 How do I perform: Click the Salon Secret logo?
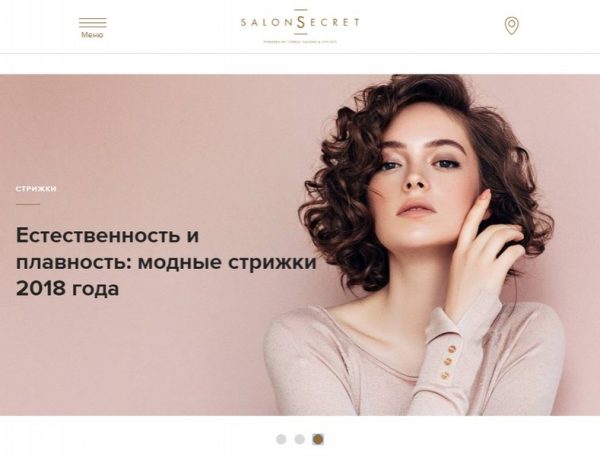300,26
